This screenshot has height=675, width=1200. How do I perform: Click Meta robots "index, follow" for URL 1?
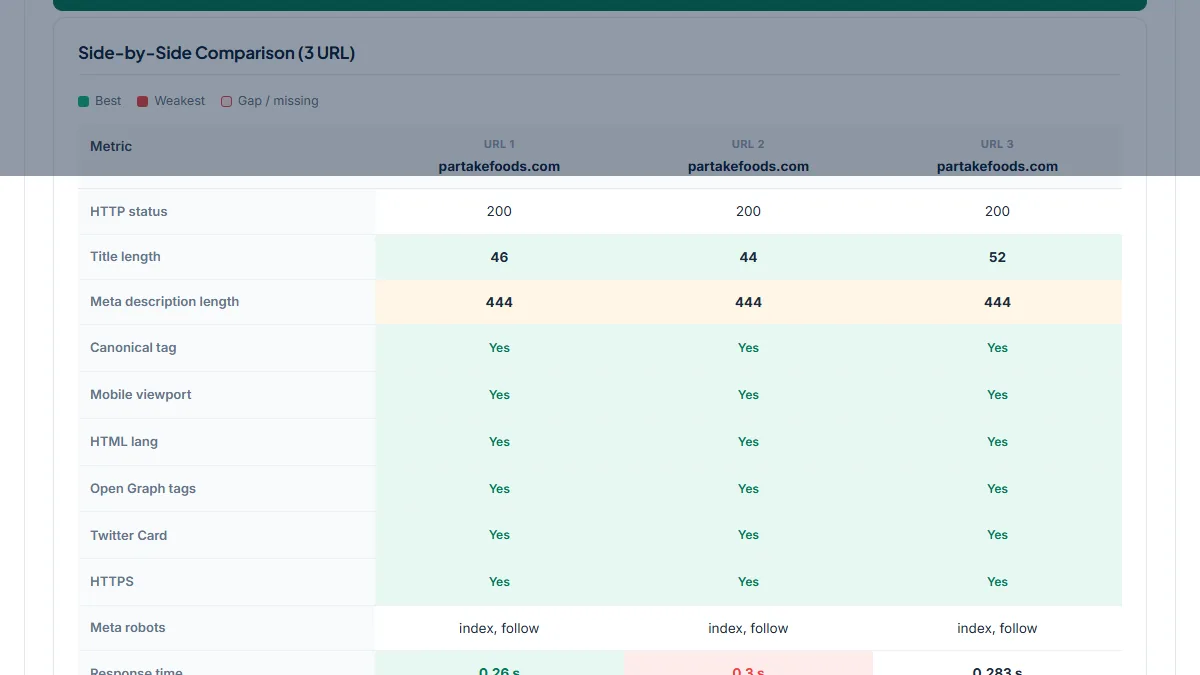pyautogui.click(x=499, y=628)
